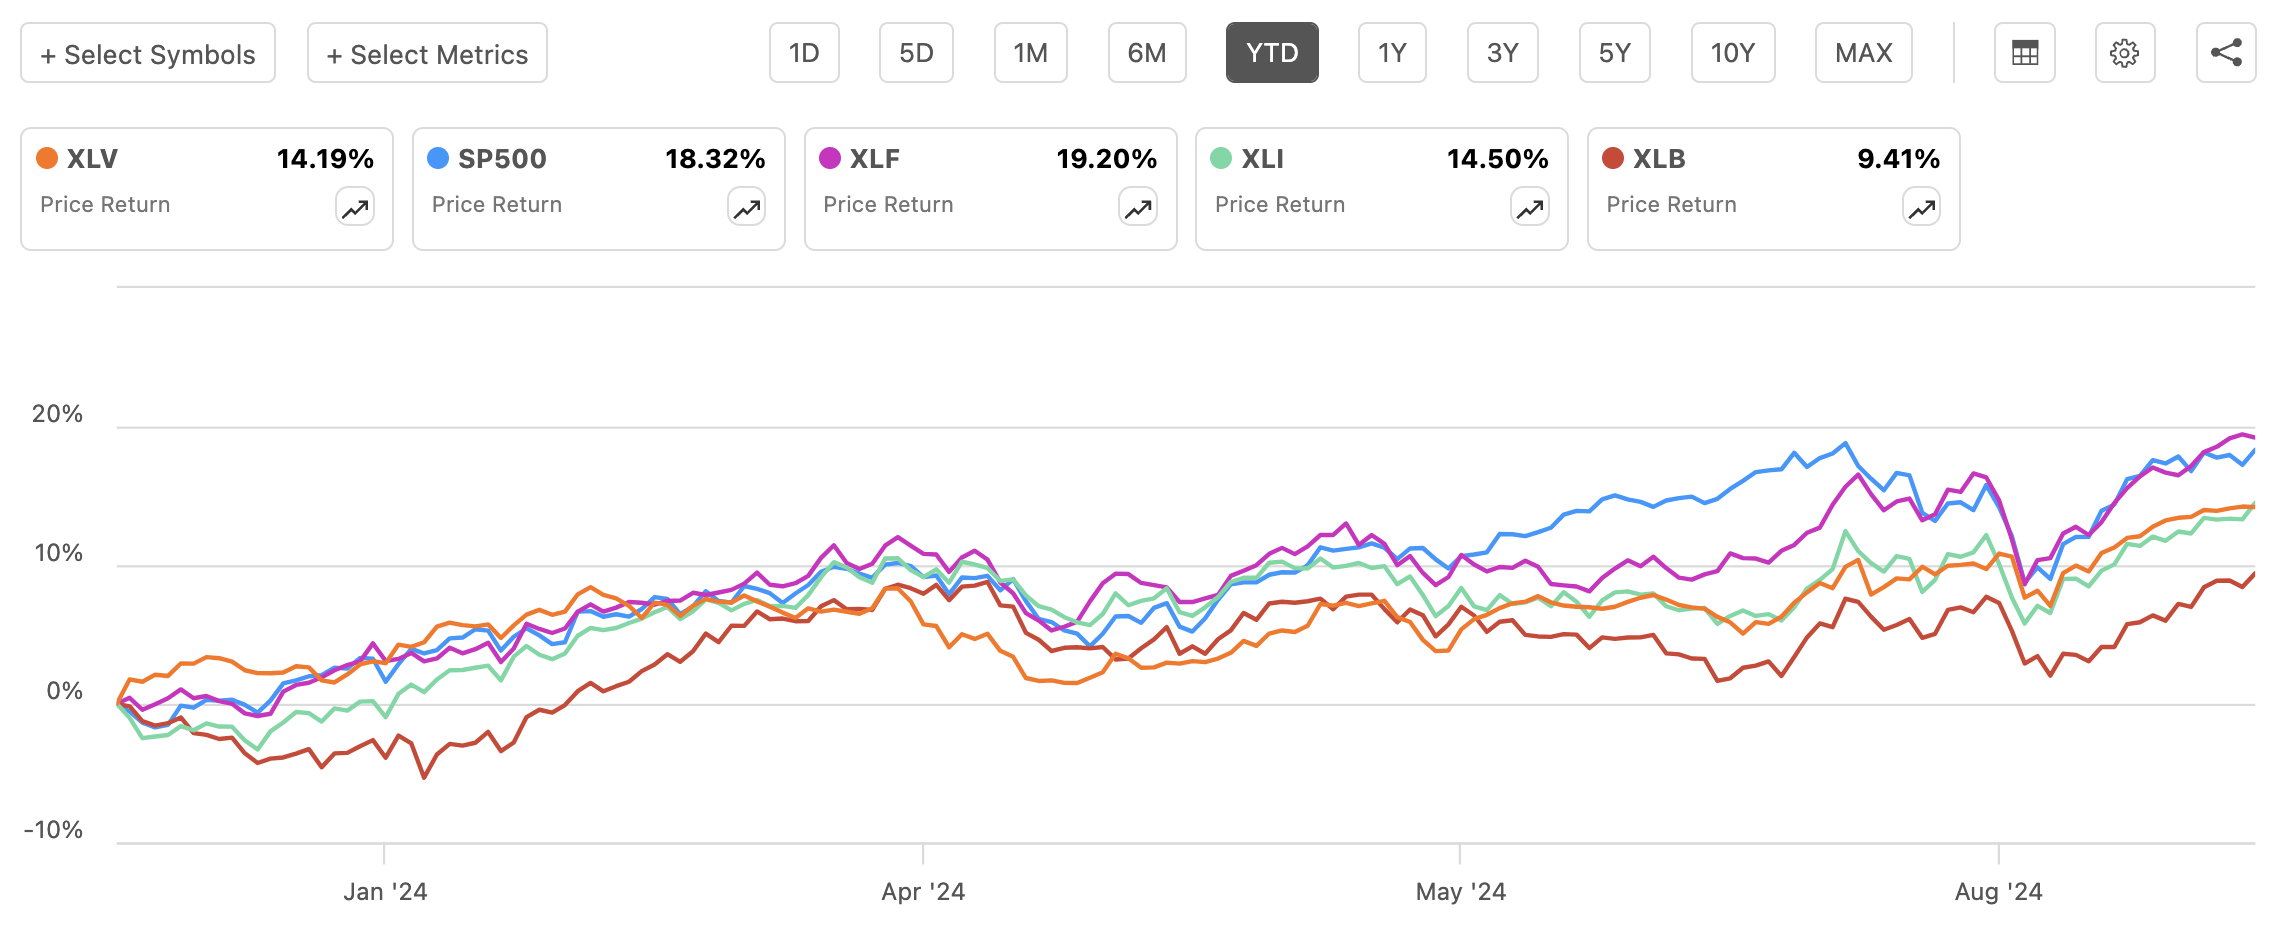This screenshot has height=948, width=2292.
Task: Choose the 10Y range button
Action: (x=1733, y=53)
